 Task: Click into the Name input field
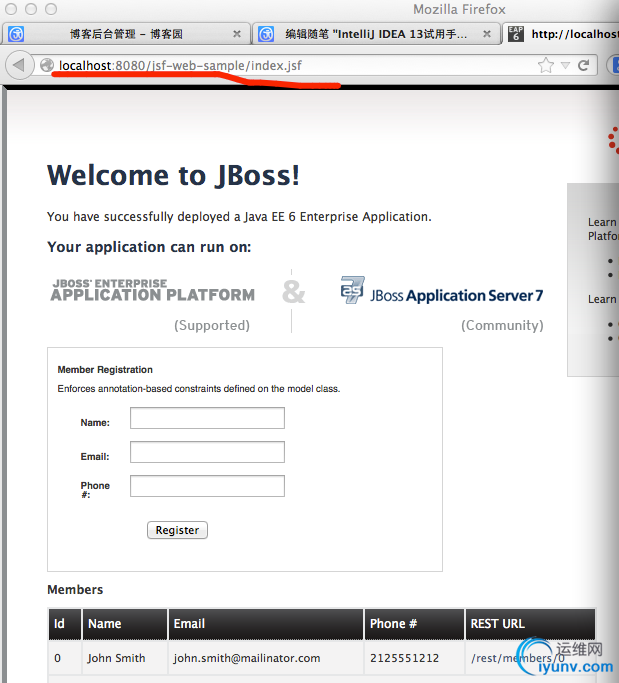207,418
